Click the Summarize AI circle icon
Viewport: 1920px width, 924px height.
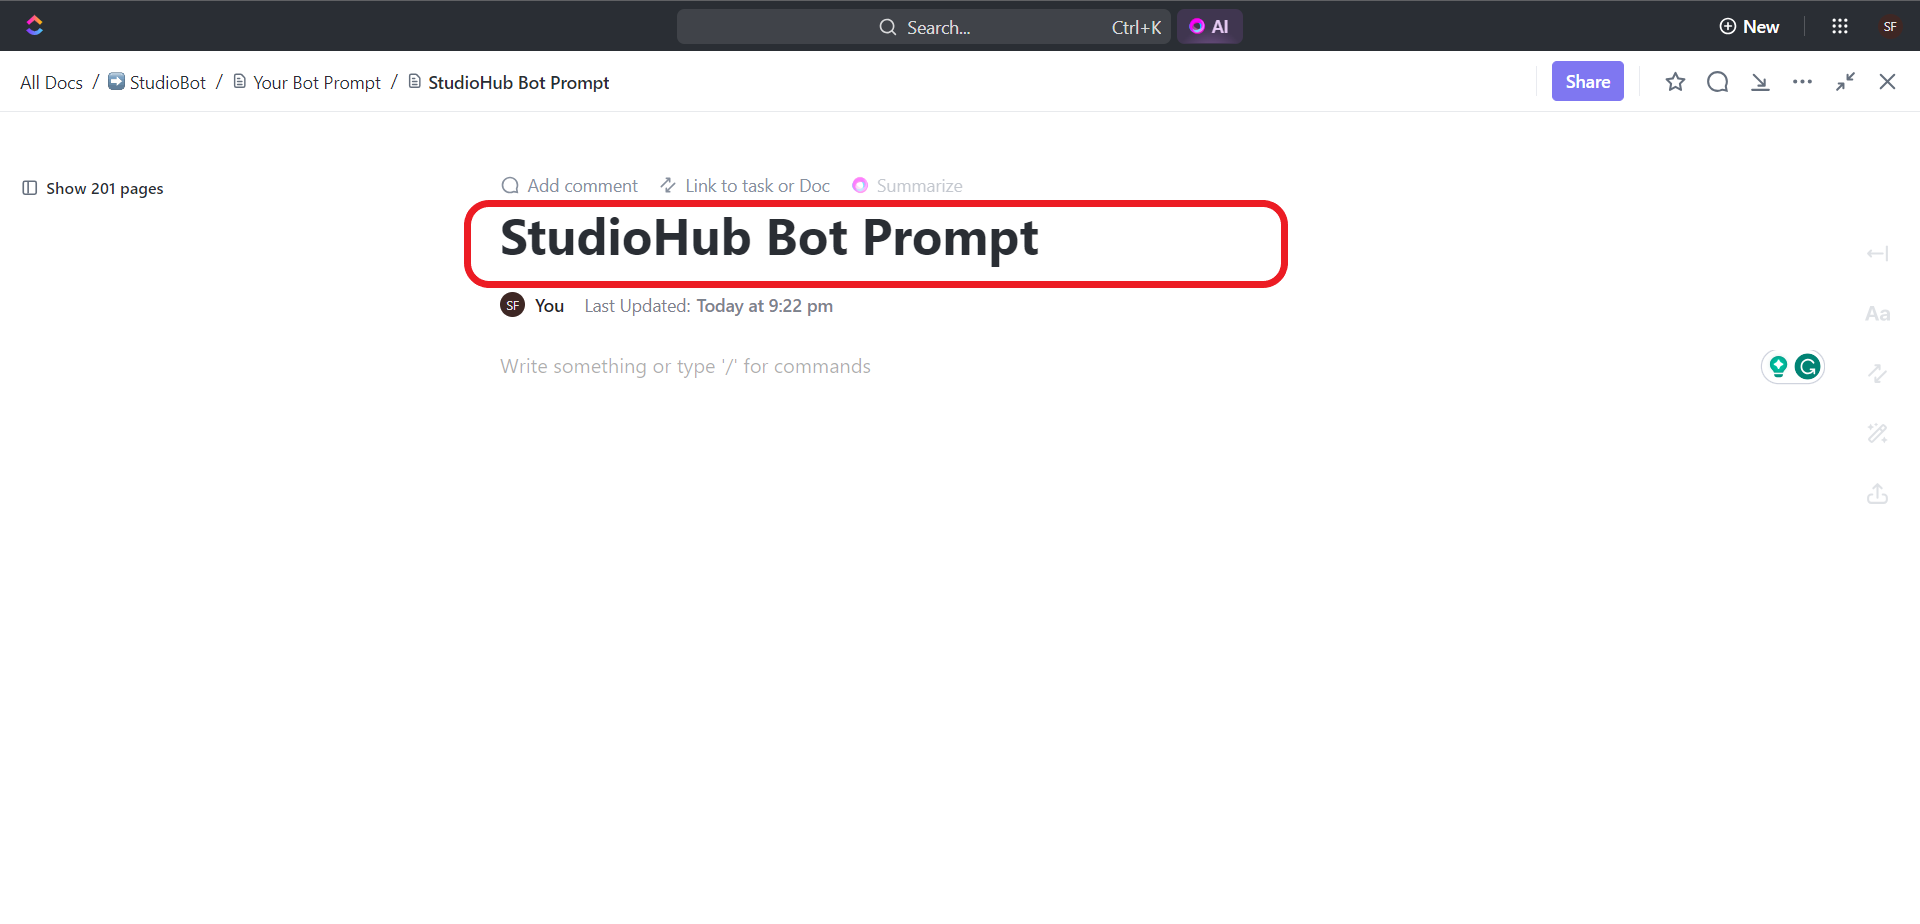(860, 186)
